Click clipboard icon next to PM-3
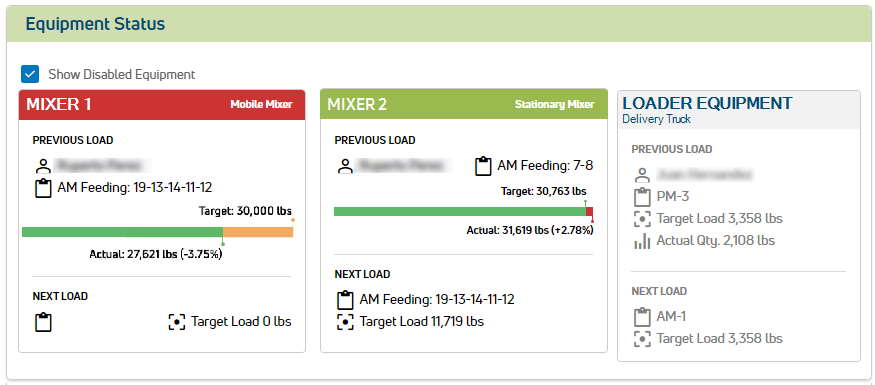Viewport: 875px width, 385px height. (x=643, y=197)
